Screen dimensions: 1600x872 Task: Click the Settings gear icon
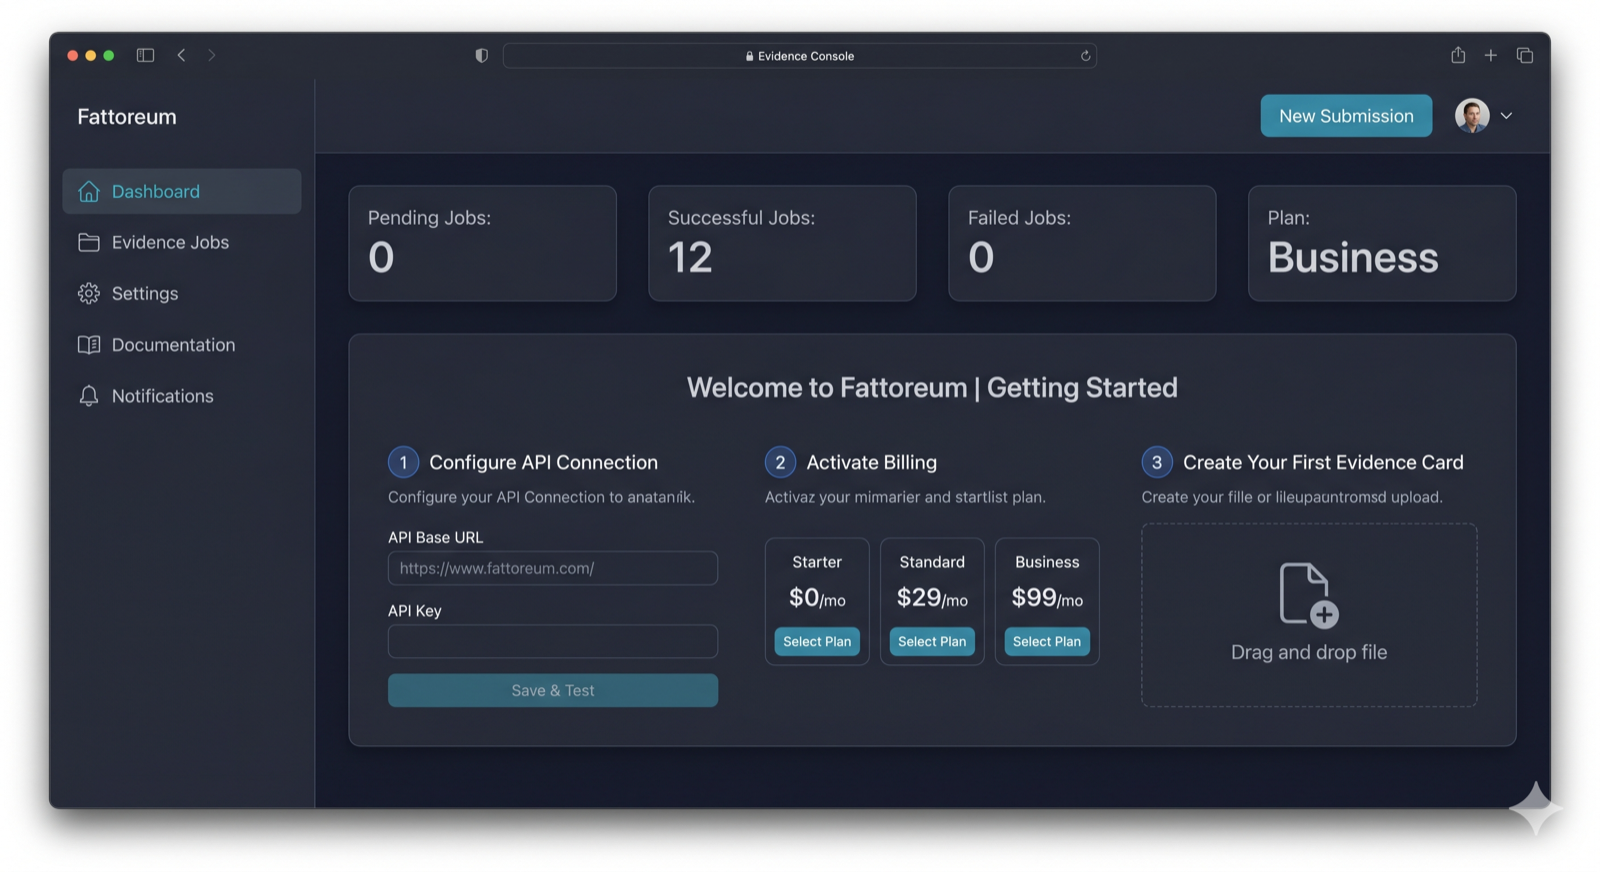[89, 293]
